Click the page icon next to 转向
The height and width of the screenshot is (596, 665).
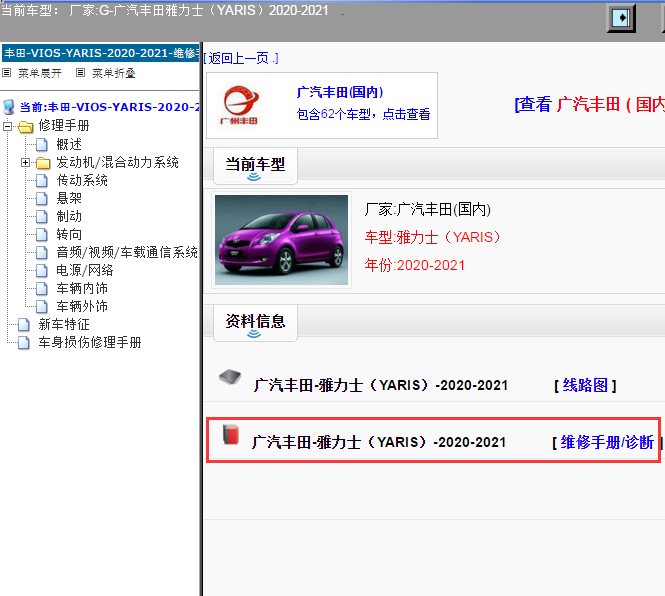click(42, 235)
